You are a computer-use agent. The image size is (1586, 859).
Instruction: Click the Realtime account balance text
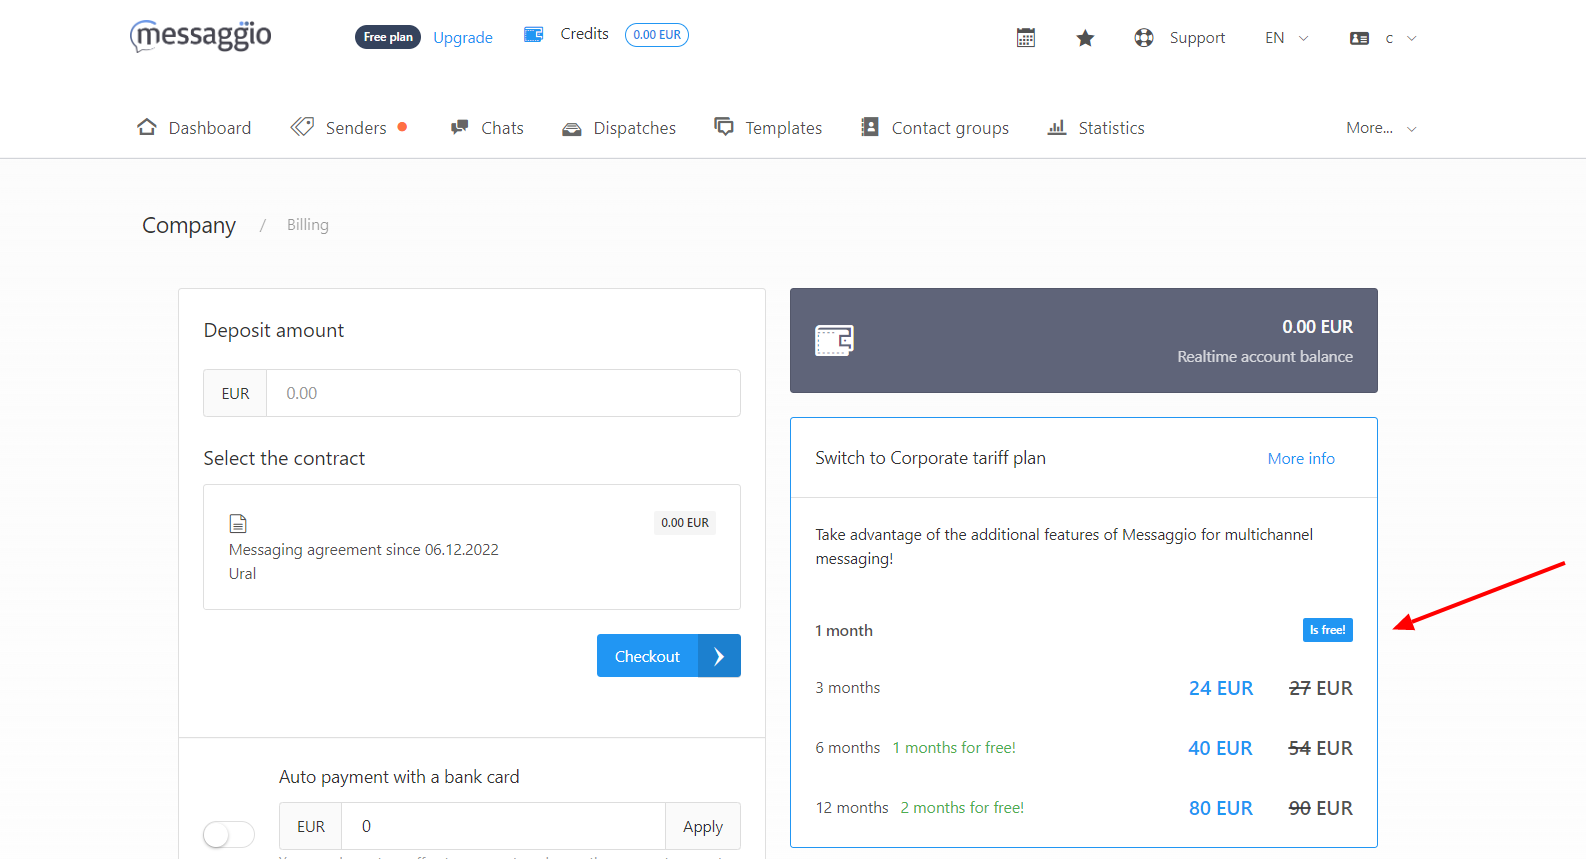(x=1265, y=357)
